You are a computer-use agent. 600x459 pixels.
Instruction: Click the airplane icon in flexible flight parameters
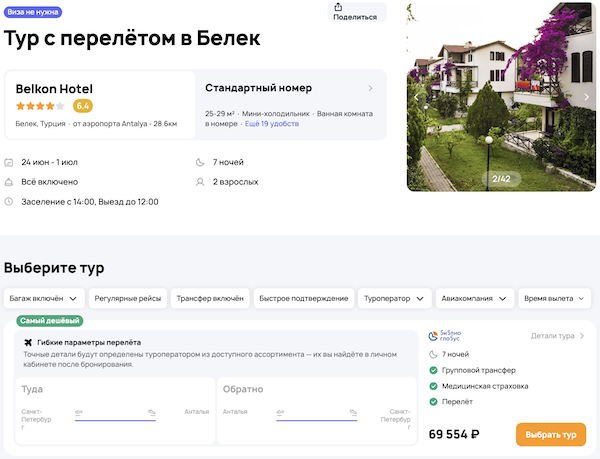pos(28,342)
